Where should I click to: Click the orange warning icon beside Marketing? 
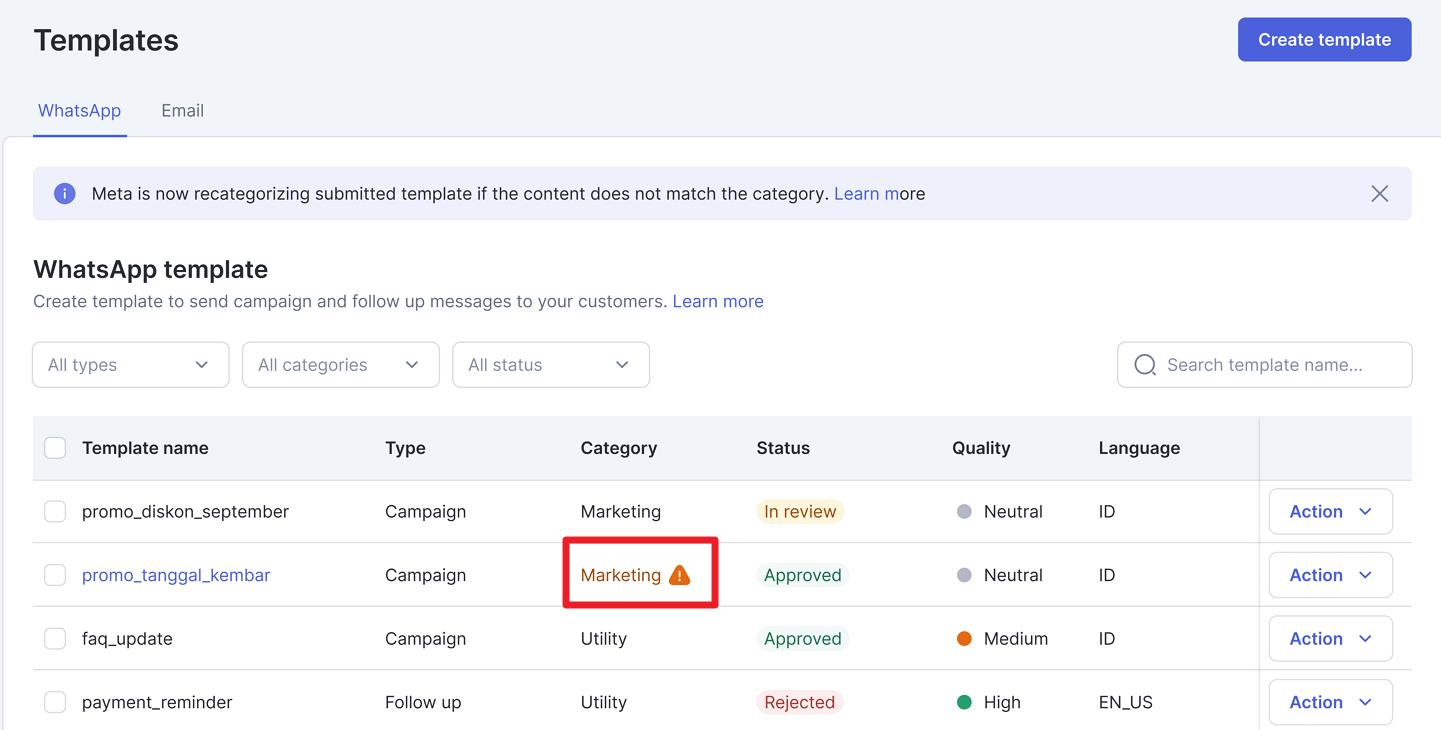[680, 575]
